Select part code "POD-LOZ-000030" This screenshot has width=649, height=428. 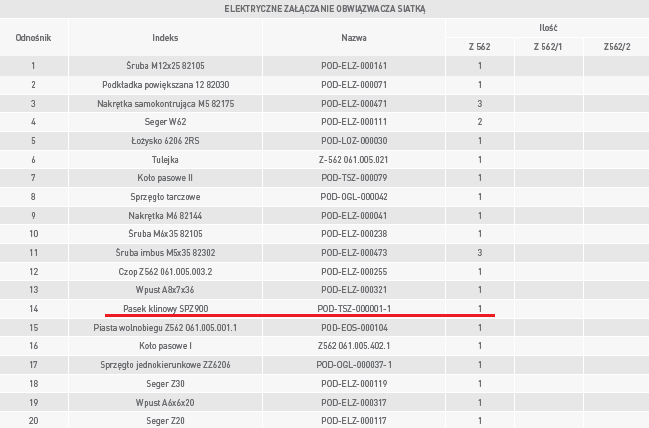[353, 140]
